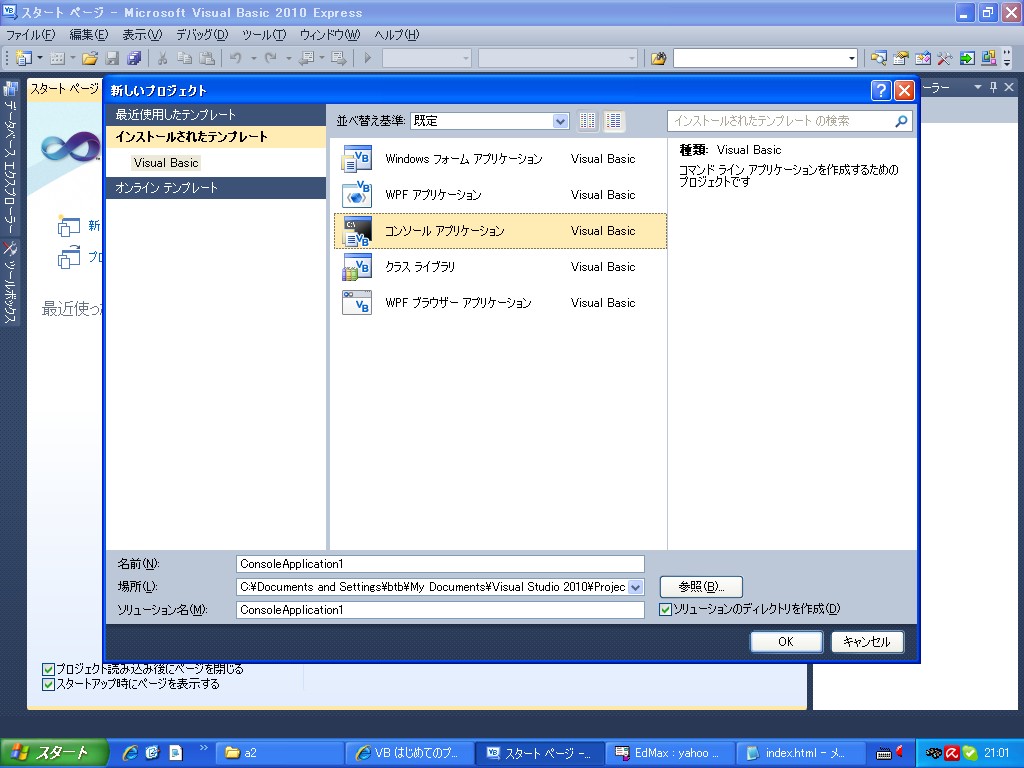Open the toolbar search combo box dropdown
The width and height of the screenshot is (1024, 768).
(x=851, y=59)
